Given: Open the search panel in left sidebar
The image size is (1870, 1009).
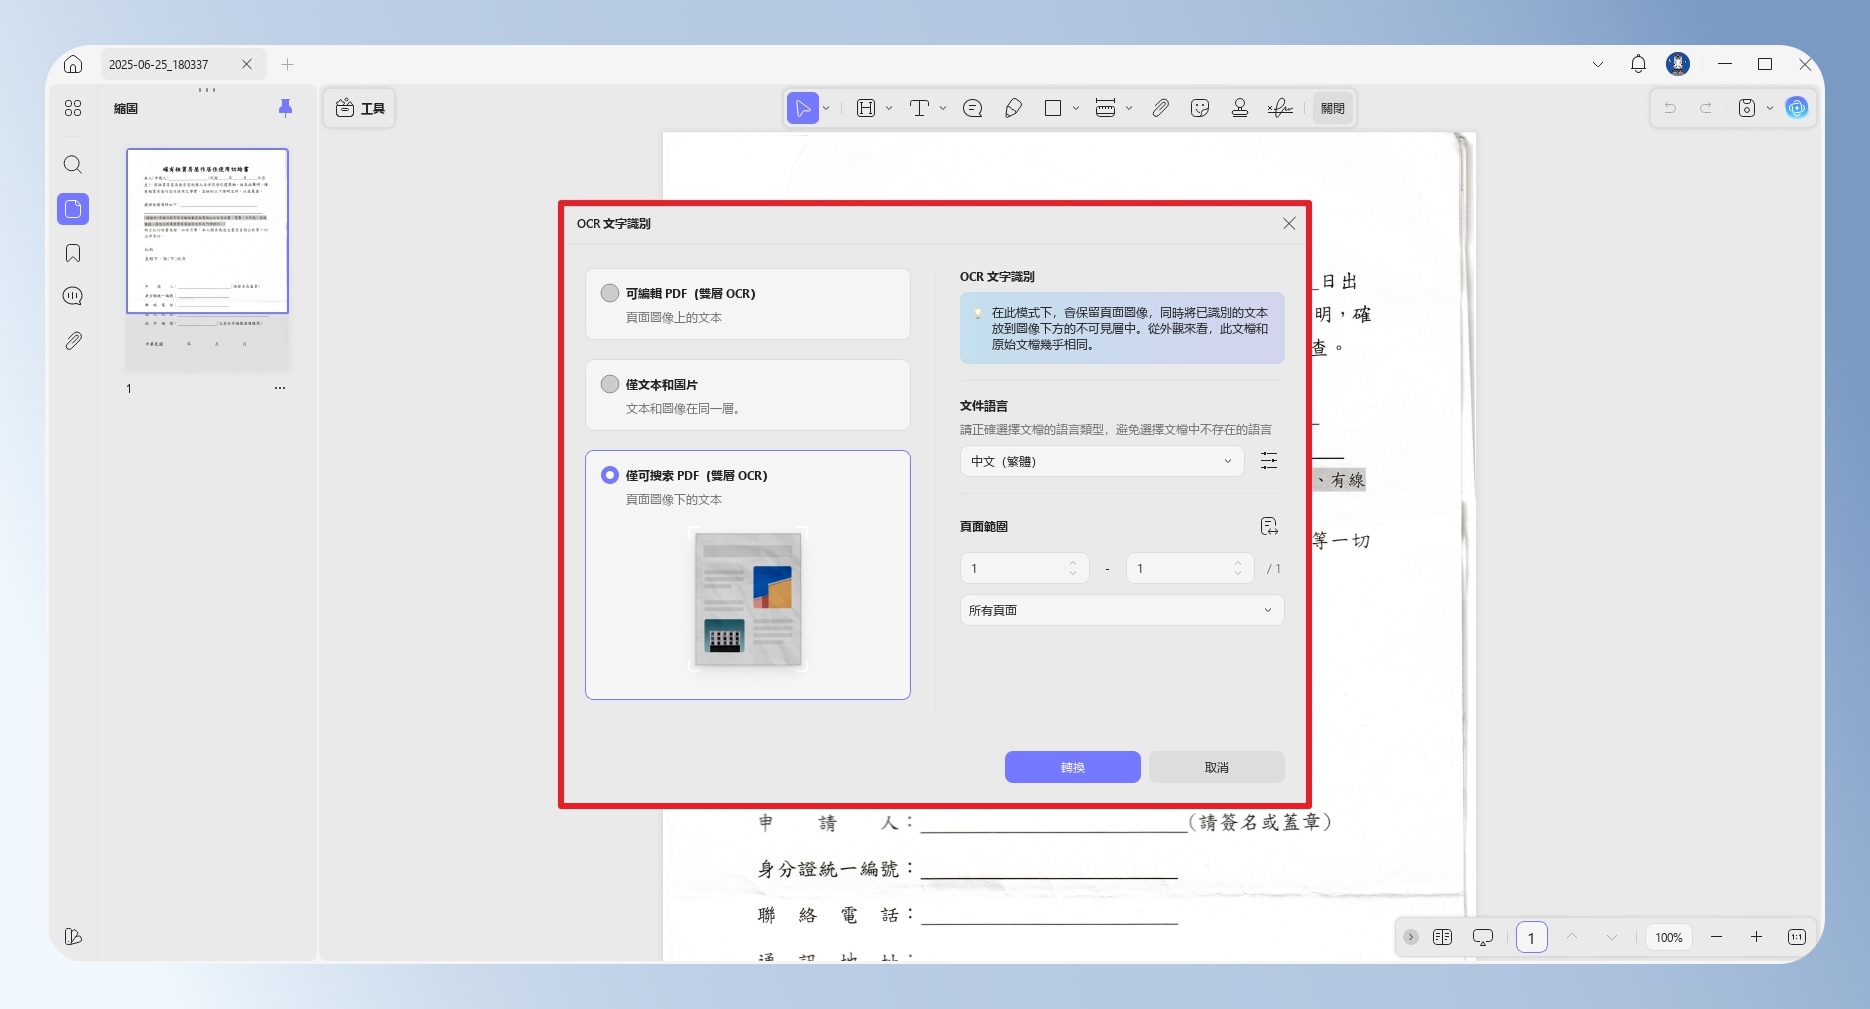Looking at the screenshot, I should click(73, 164).
